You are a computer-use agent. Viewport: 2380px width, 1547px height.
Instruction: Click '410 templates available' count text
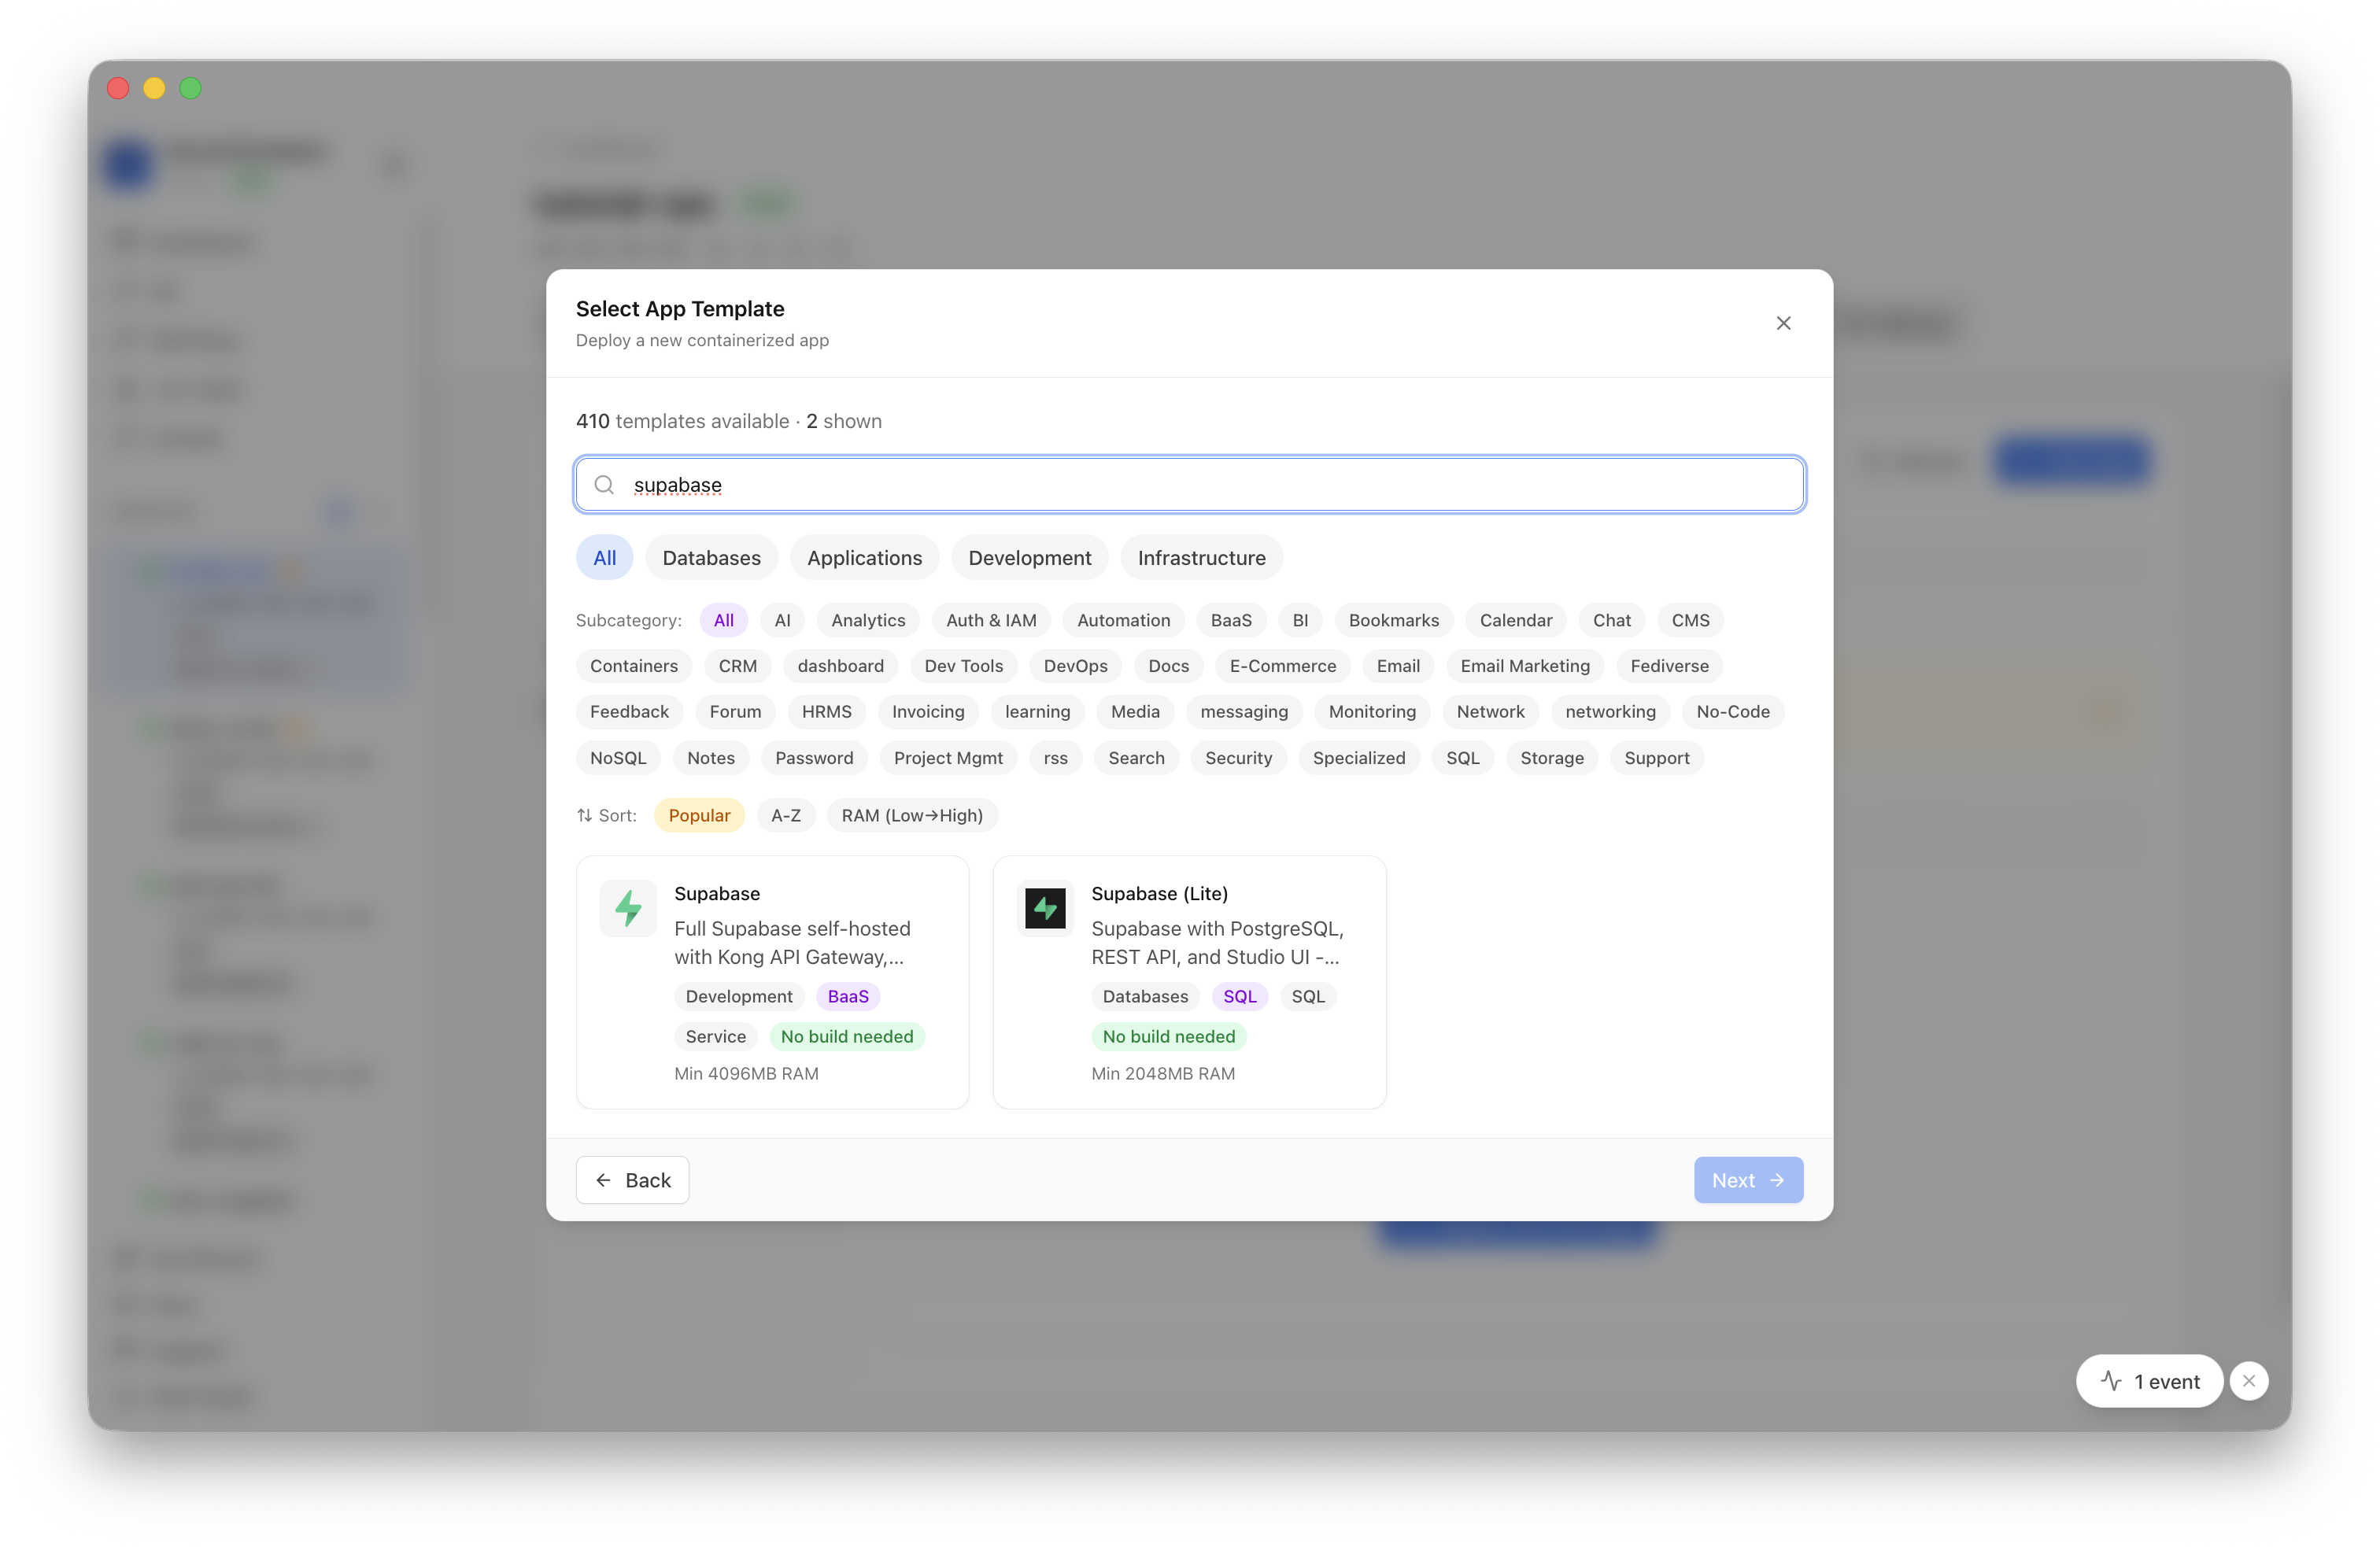coord(682,421)
